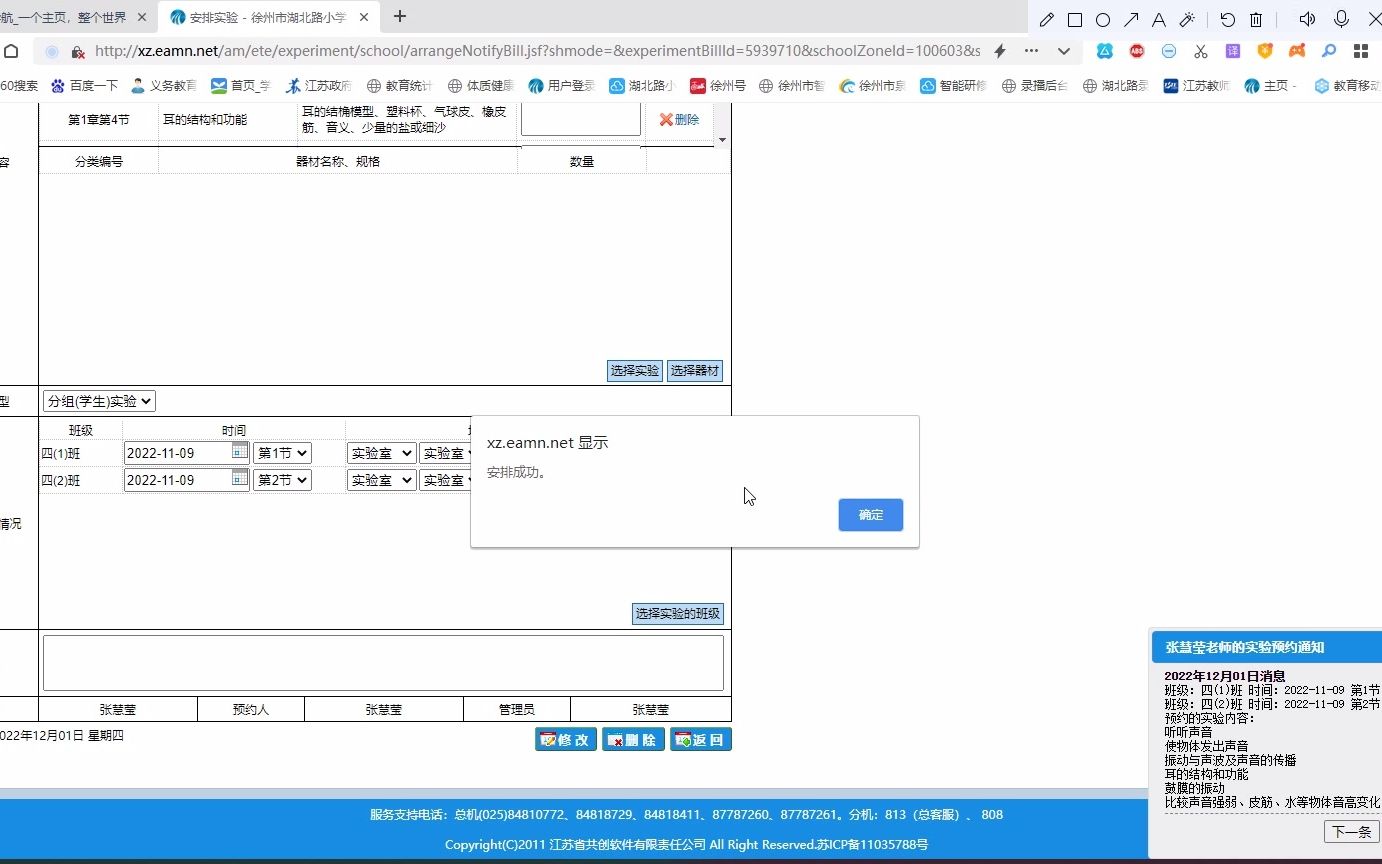Select the magic wand annotation tool

click(x=1187, y=20)
